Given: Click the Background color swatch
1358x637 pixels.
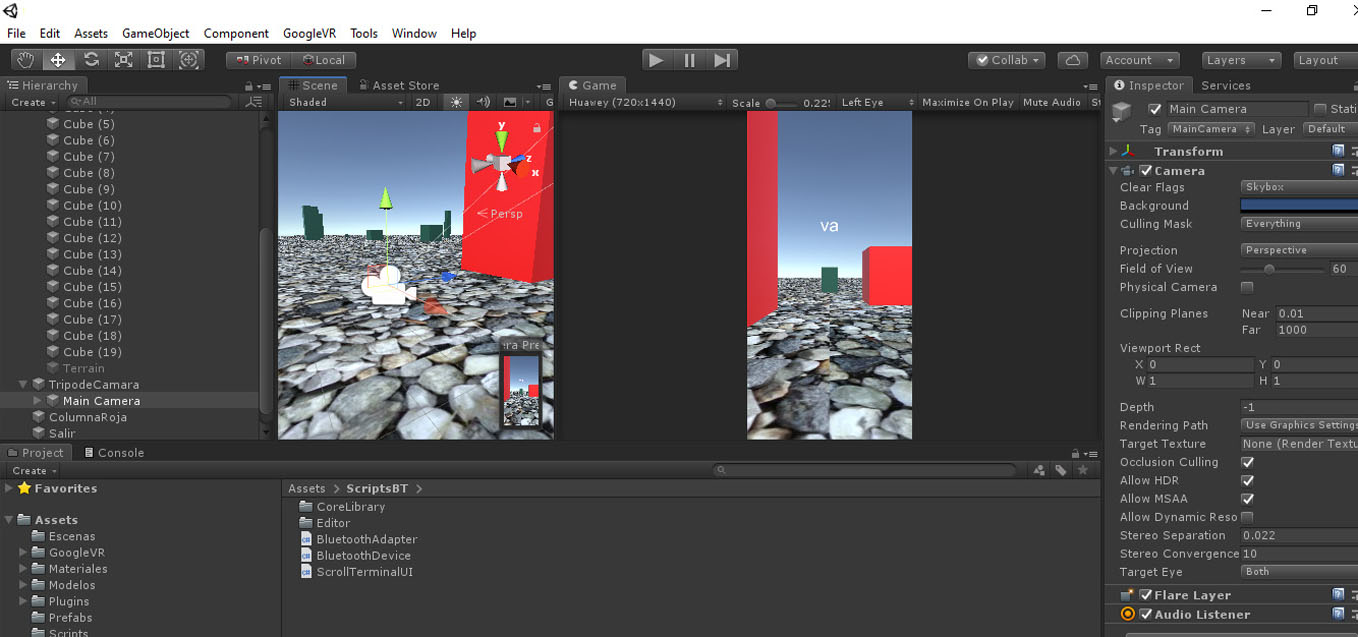Looking at the screenshot, I should (x=1298, y=206).
